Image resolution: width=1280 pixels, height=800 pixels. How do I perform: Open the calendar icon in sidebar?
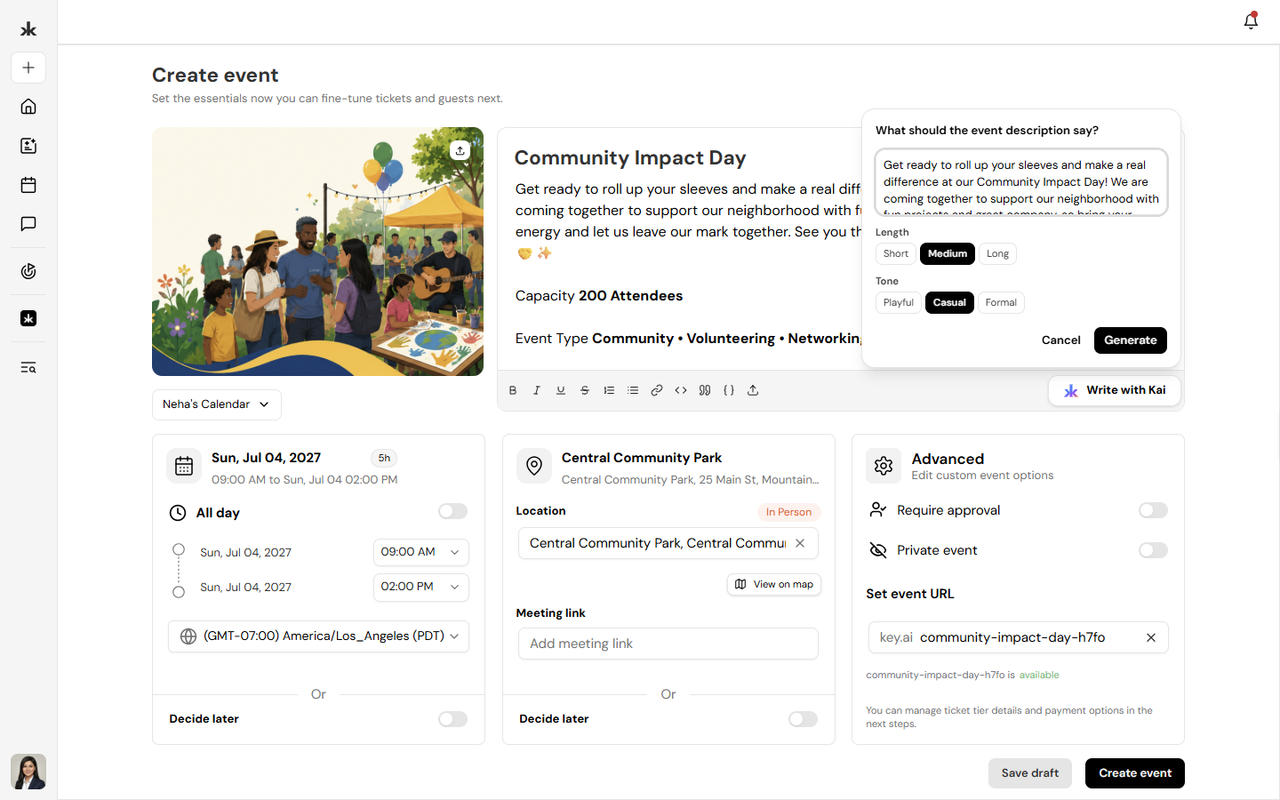pos(28,185)
